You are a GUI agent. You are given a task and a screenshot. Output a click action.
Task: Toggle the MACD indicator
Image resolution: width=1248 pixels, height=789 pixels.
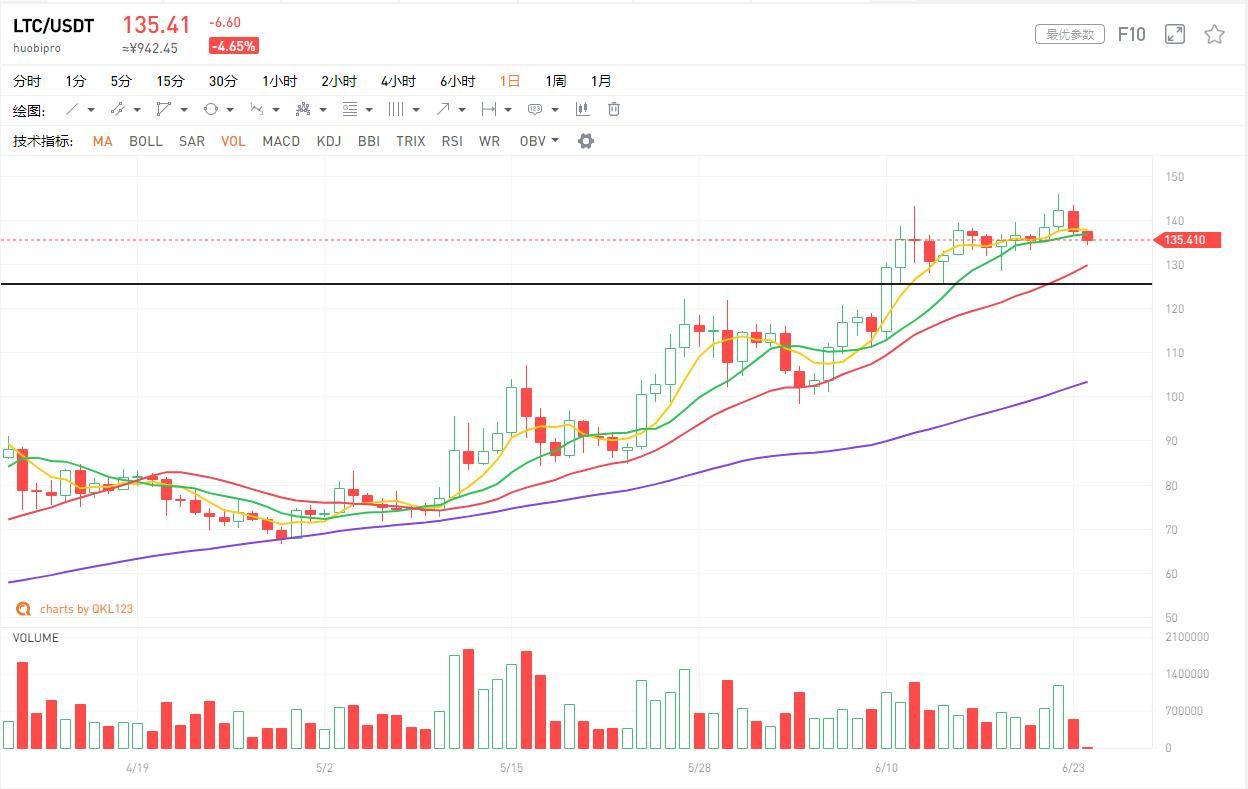281,141
